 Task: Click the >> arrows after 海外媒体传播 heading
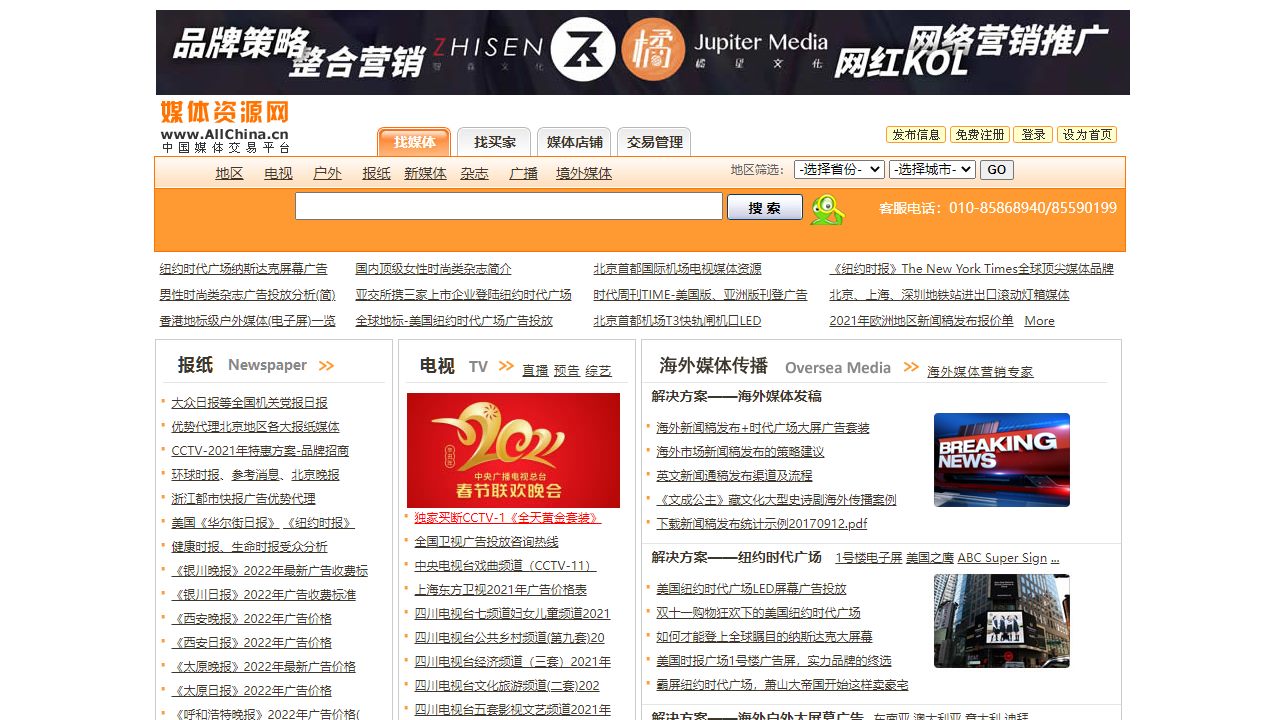pos(911,368)
